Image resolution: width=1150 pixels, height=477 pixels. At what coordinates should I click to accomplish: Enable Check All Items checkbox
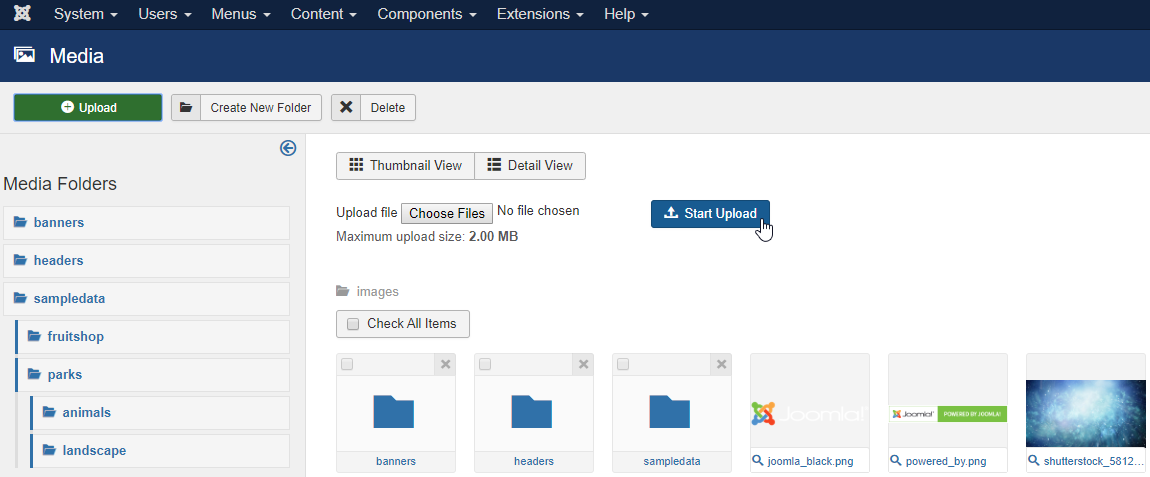pyautogui.click(x=353, y=324)
